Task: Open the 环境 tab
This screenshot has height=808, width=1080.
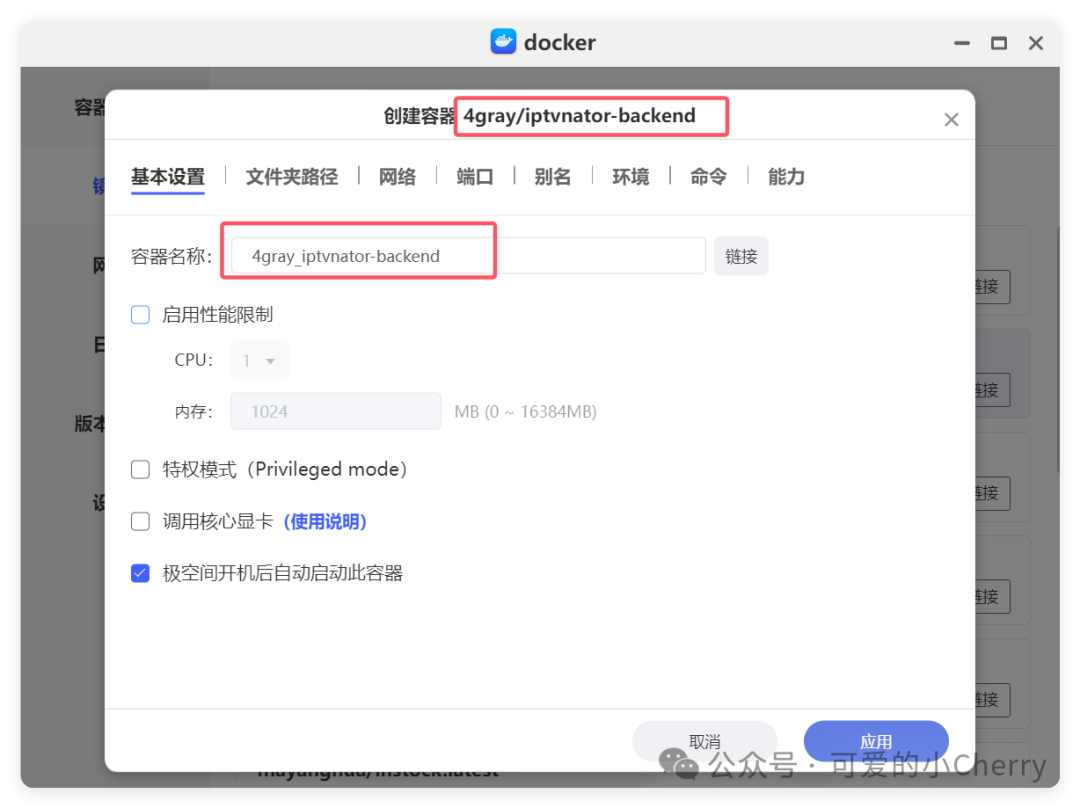Action: tap(631, 177)
